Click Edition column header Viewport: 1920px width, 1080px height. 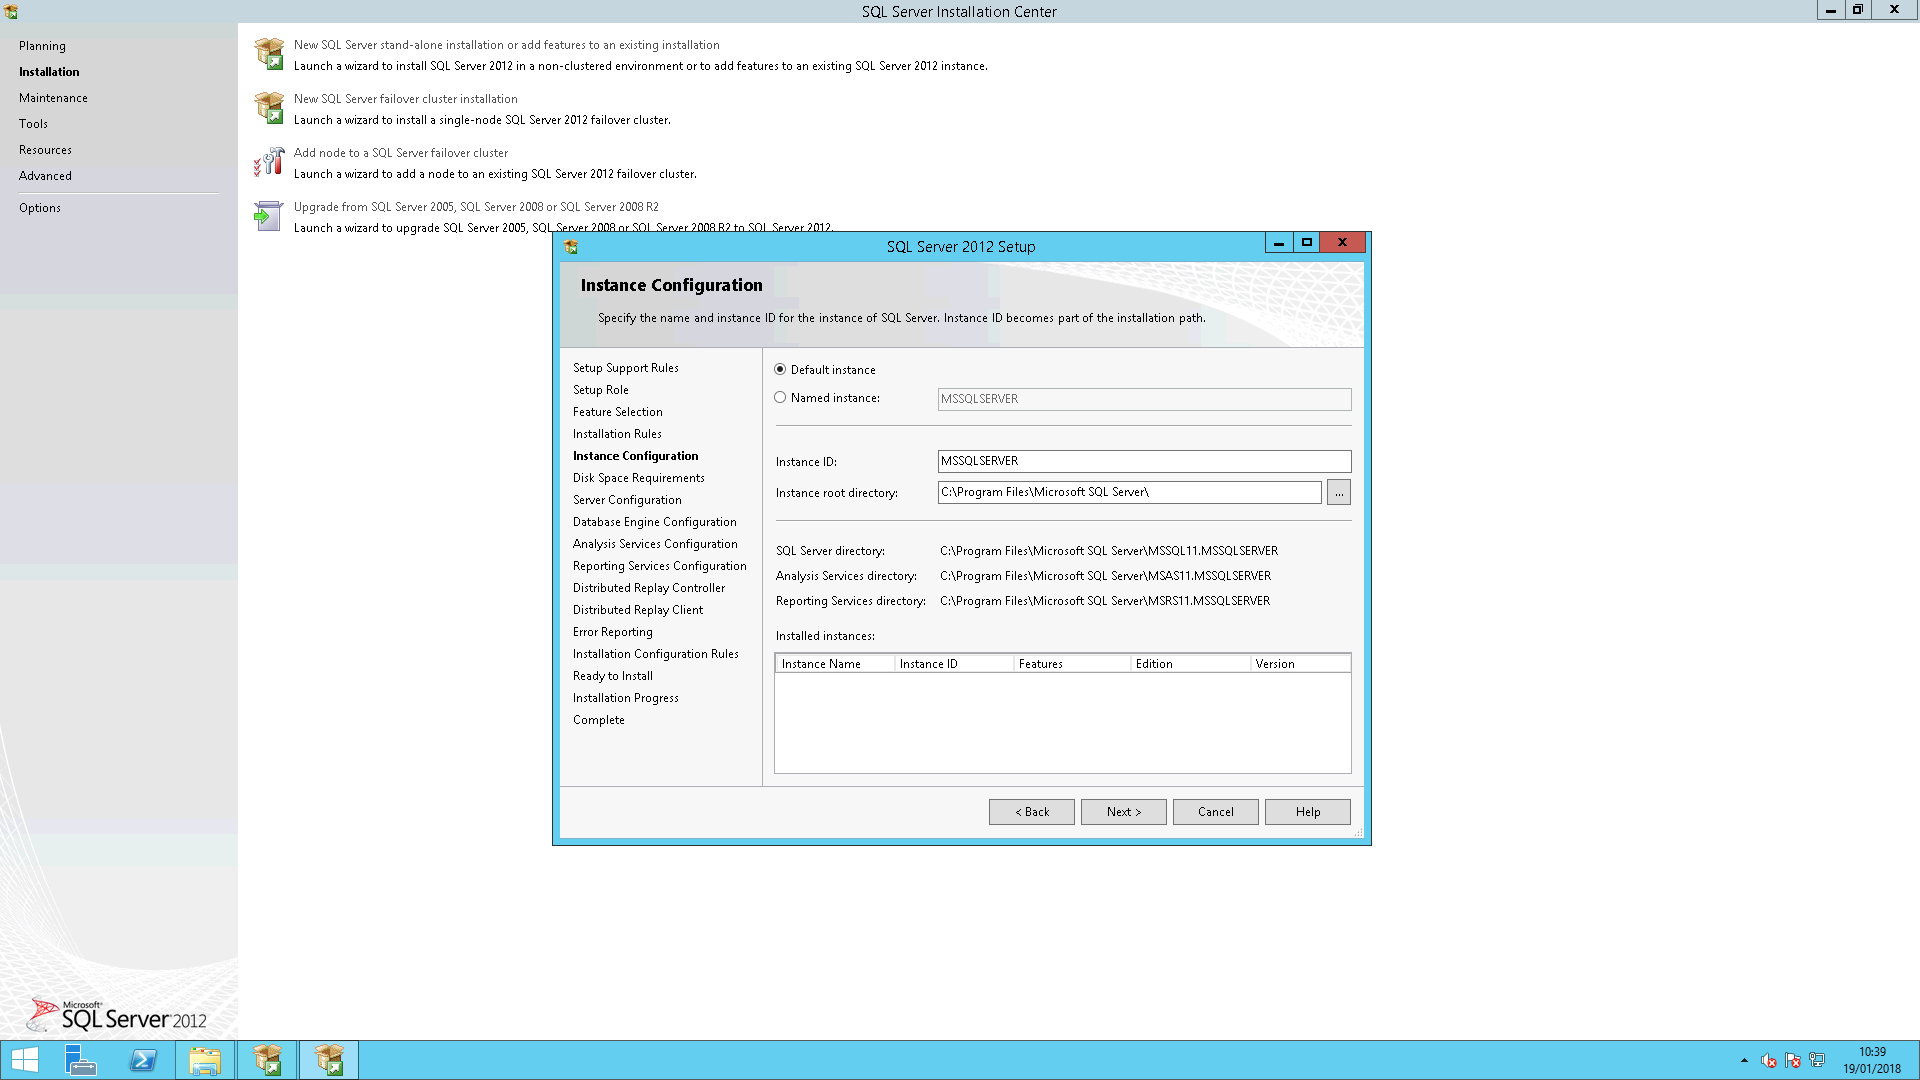click(x=1190, y=664)
